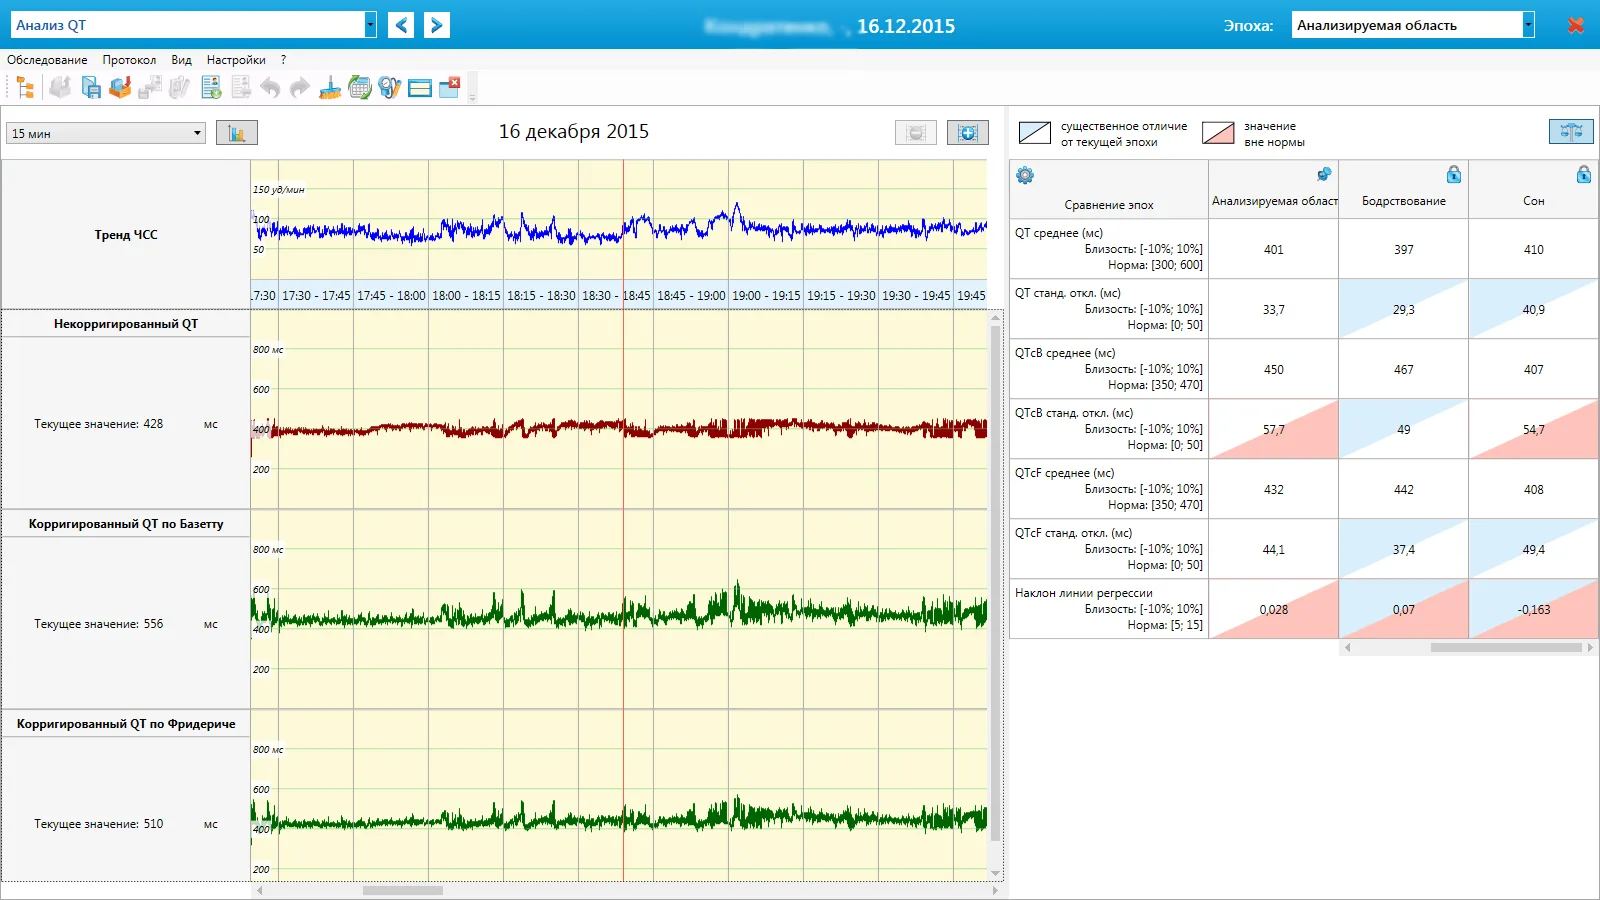Click the close window icon with red X

point(450,88)
